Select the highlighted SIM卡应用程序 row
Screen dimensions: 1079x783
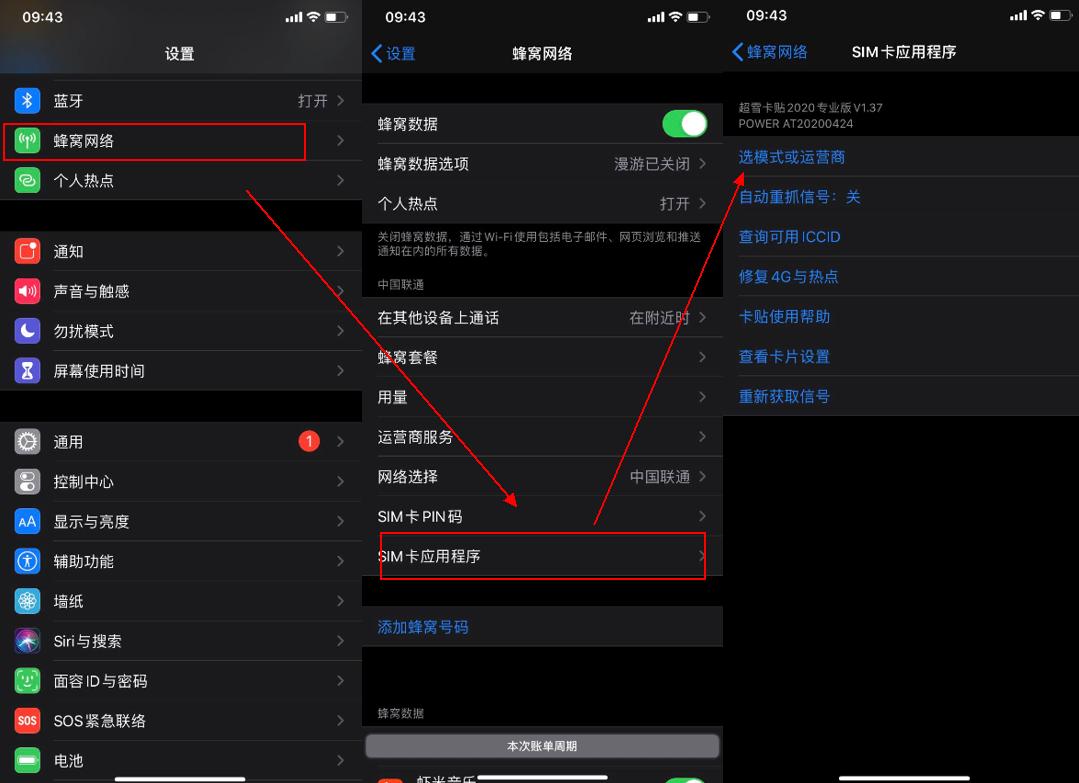pyautogui.click(x=542, y=556)
